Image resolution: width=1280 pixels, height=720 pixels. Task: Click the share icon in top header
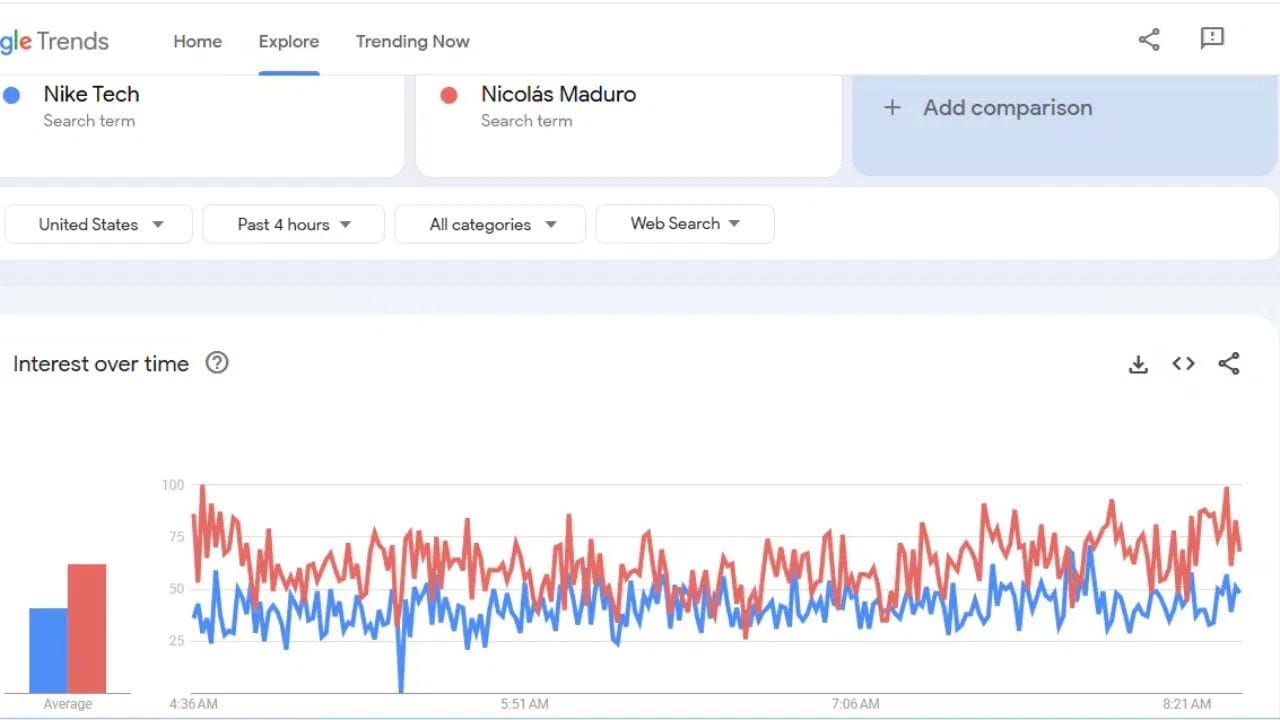(x=1149, y=40)
